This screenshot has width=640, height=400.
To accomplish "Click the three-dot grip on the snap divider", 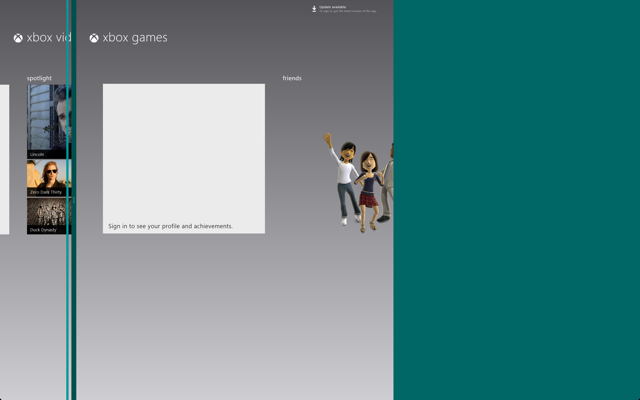I will tap(74, 200).
